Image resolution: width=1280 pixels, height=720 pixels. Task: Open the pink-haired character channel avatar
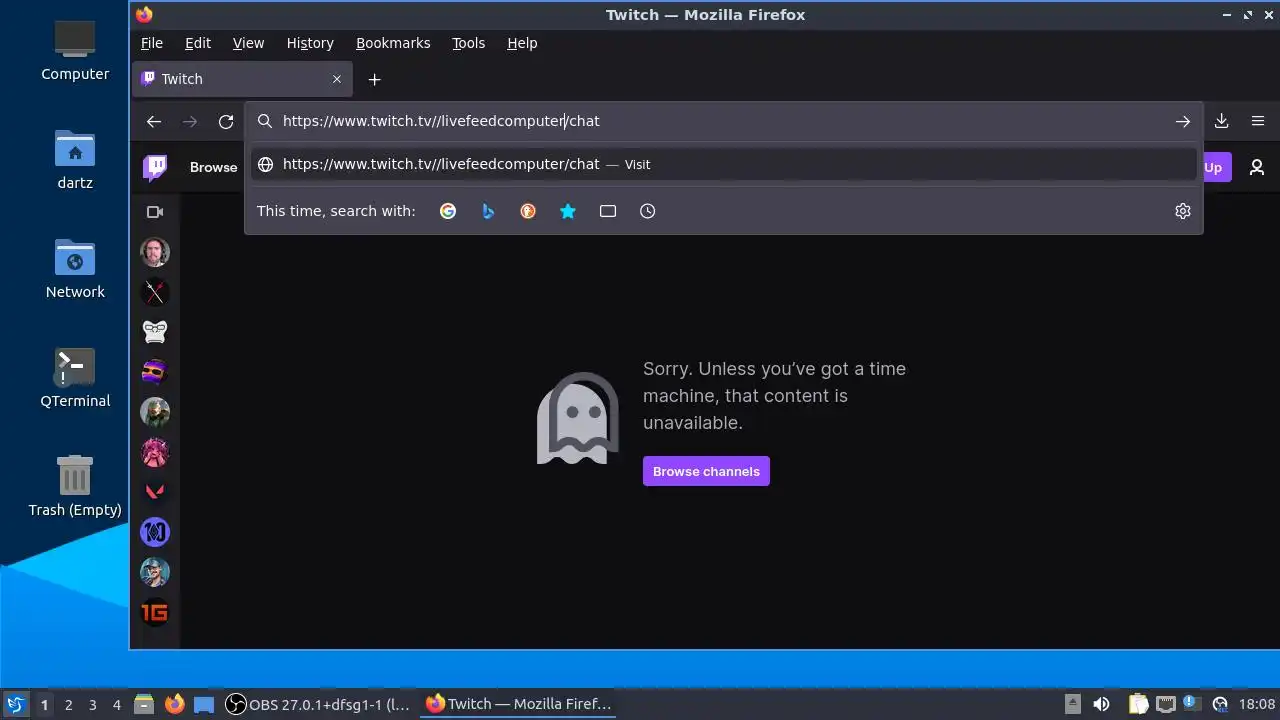pyautogui.click(x=155, y=452)
